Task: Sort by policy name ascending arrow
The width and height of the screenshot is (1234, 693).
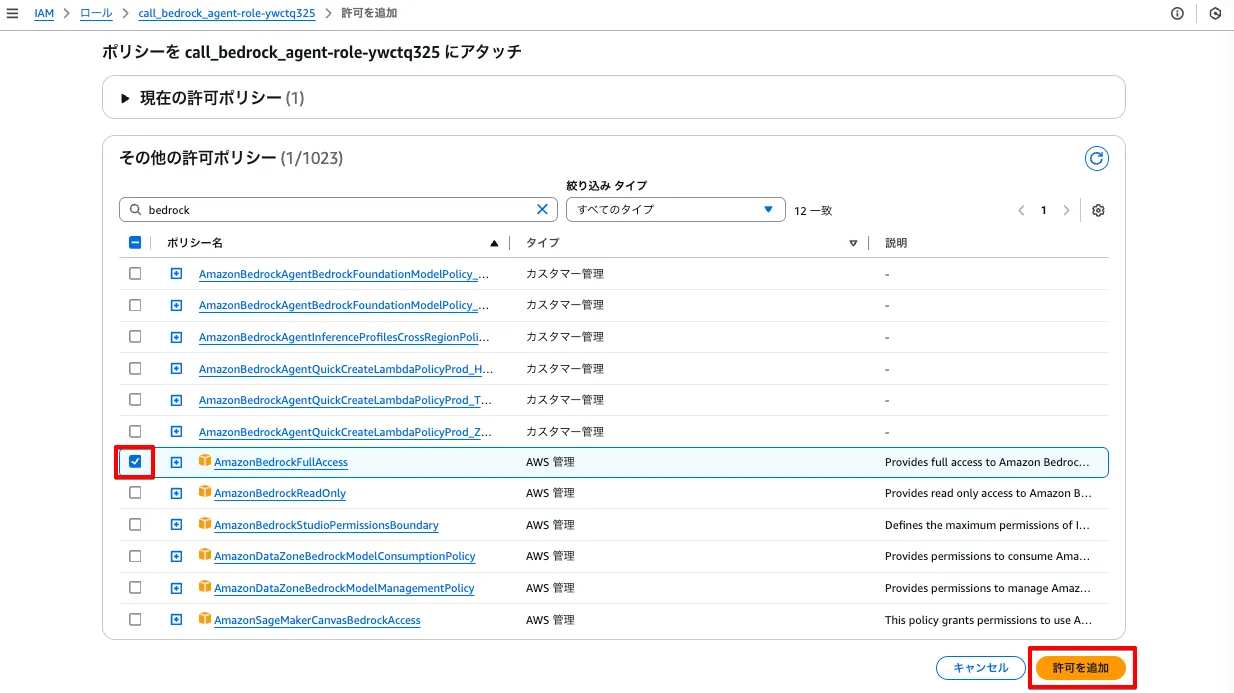Action: point(494,243)
